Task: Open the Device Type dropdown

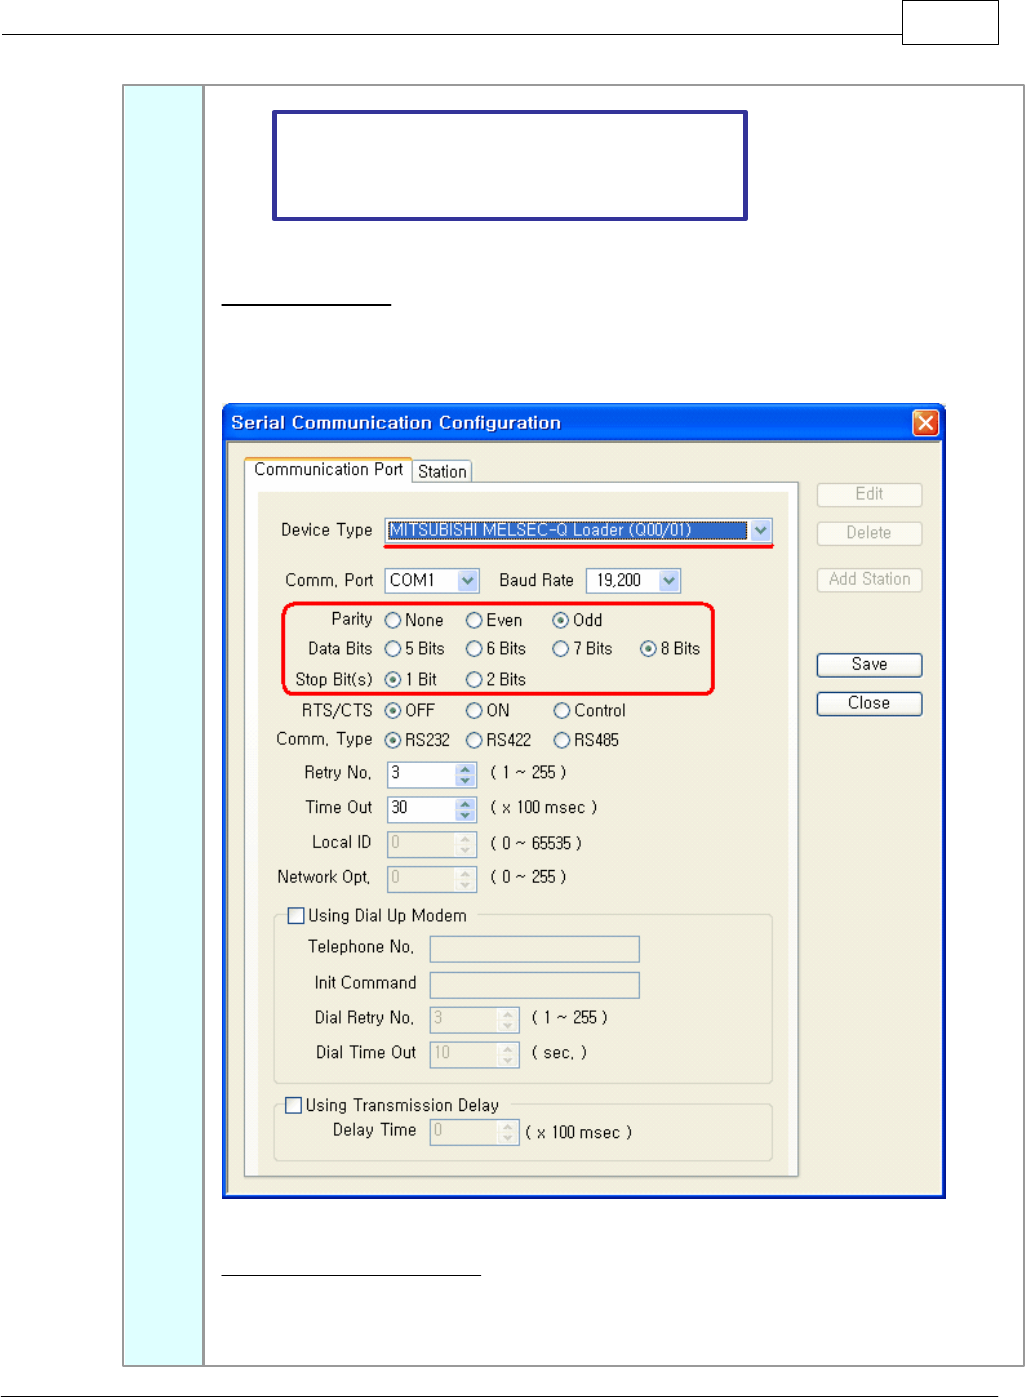Action: coord(761,530)
